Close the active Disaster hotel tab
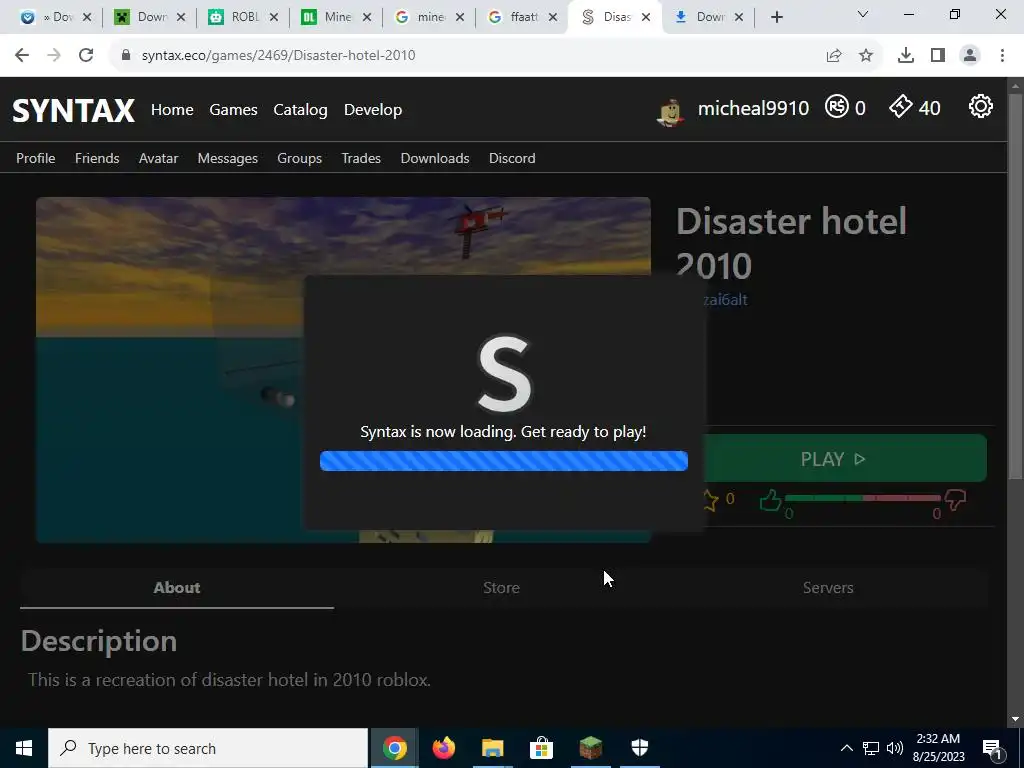 coord(646,18)
